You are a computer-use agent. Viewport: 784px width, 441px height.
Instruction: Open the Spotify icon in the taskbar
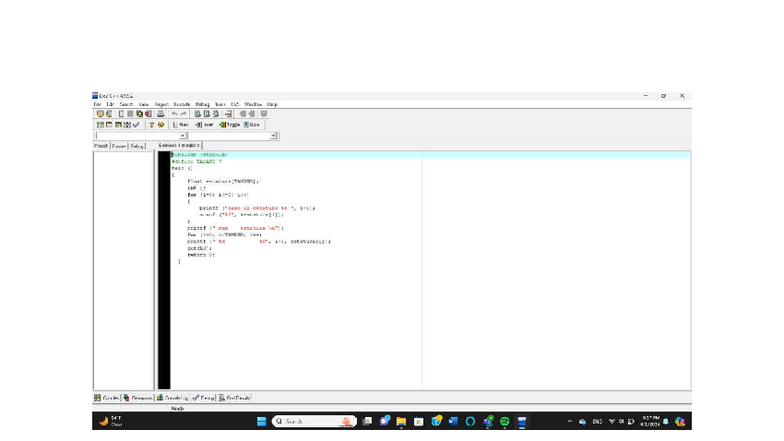[506, 422]
